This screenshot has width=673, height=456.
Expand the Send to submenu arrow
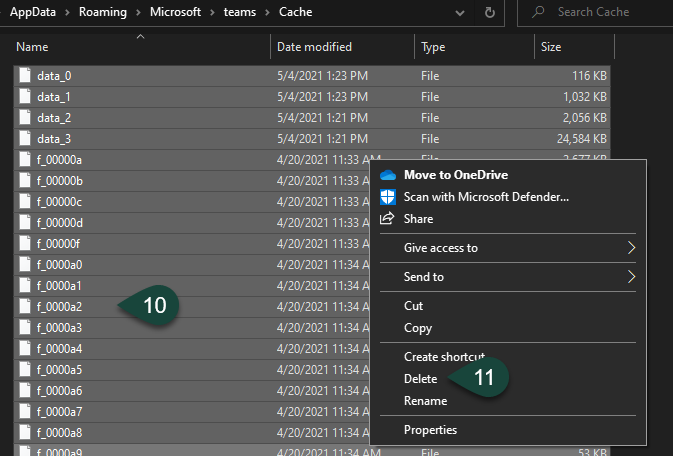click(x=631, y=277)
